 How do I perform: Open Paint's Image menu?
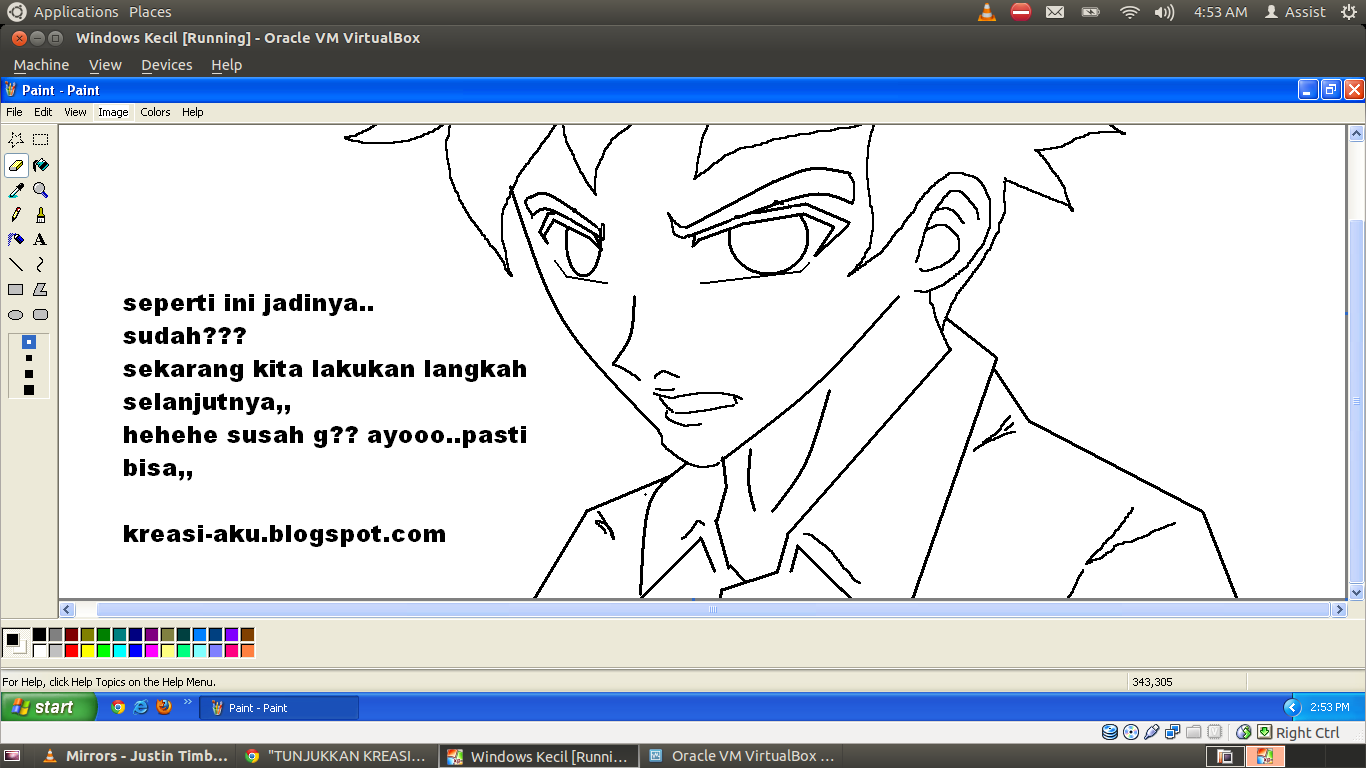(x=113, y=112)
